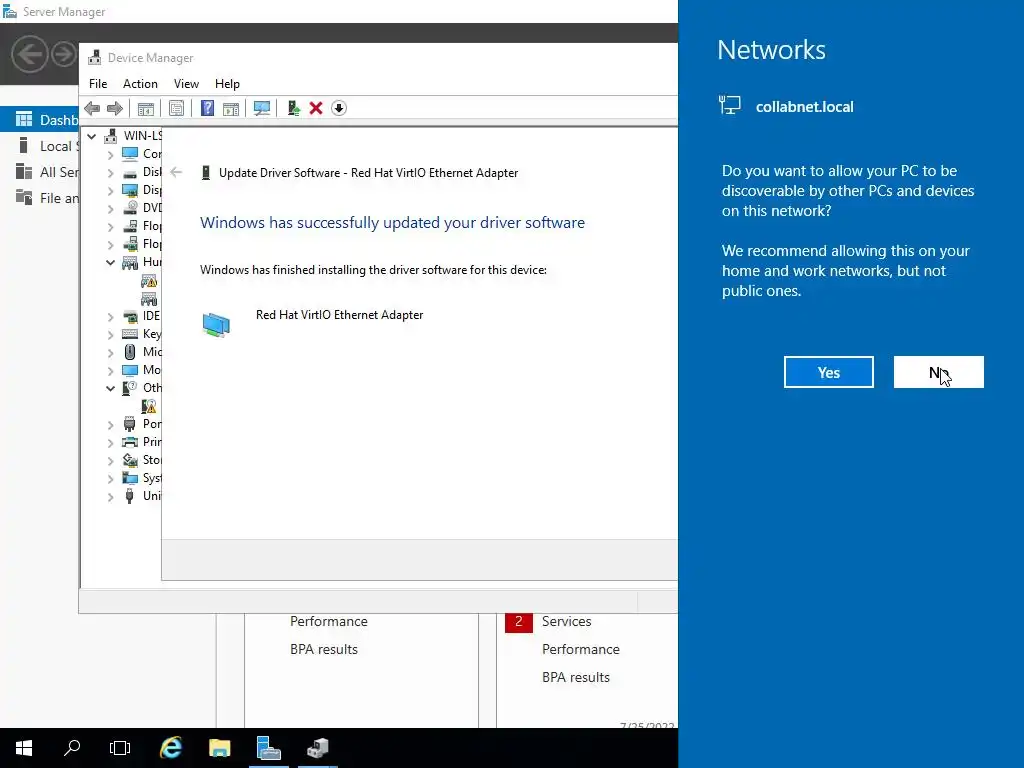1024x768 pixels.
Task: Click the taskbar Search magnifier icon
Action: pyautogui.click(x=72, y=748)
